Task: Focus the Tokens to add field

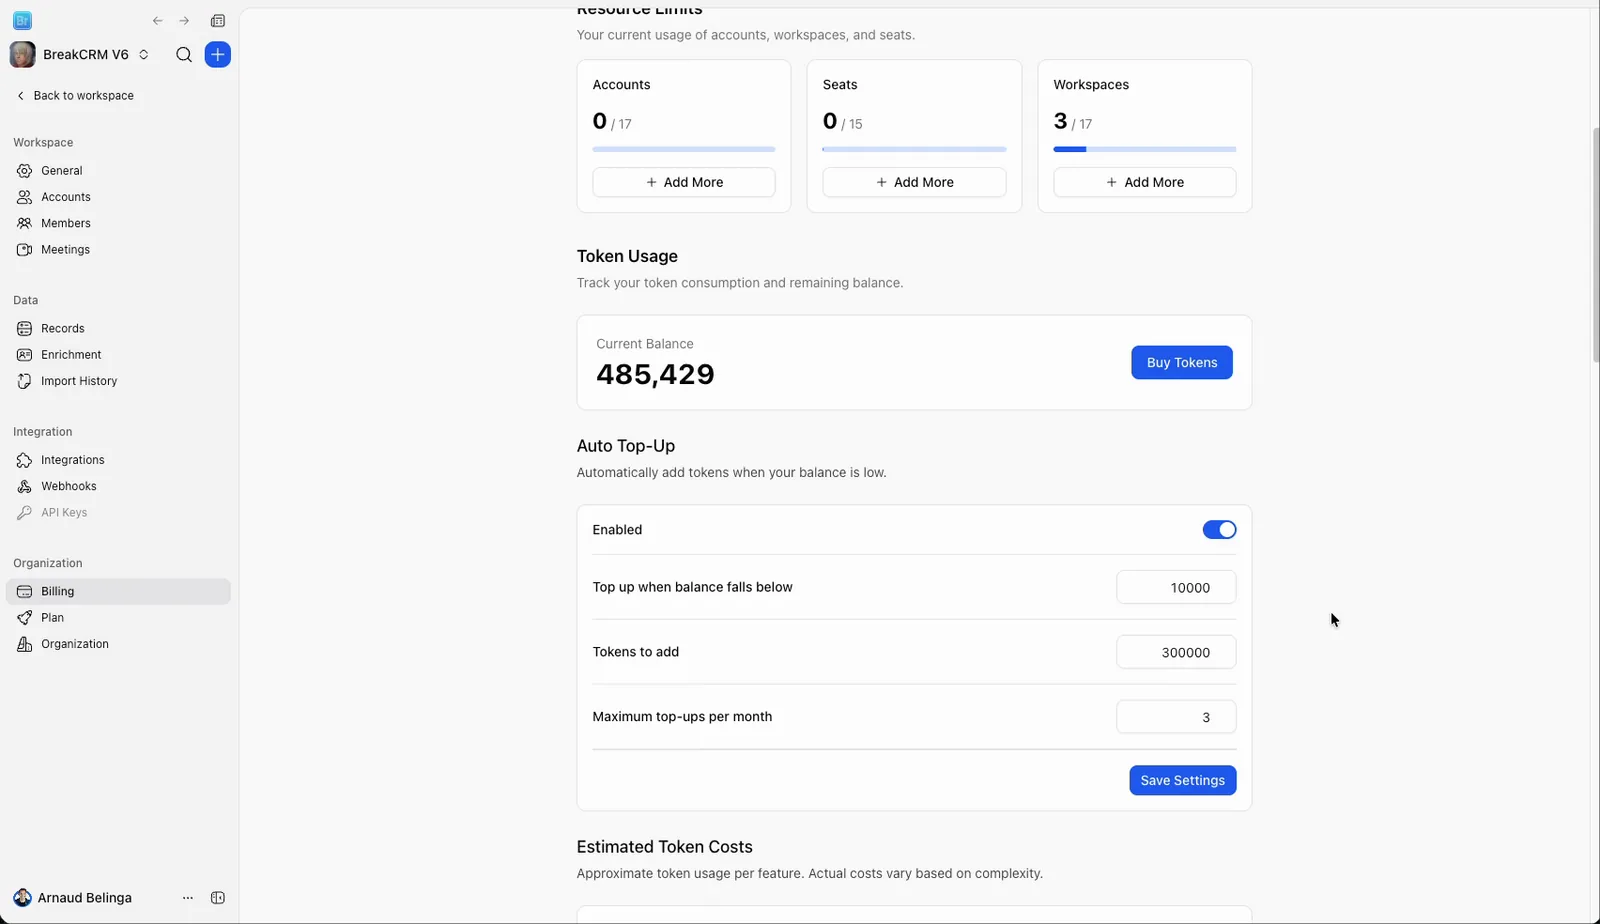Action: coord(1176,652)
